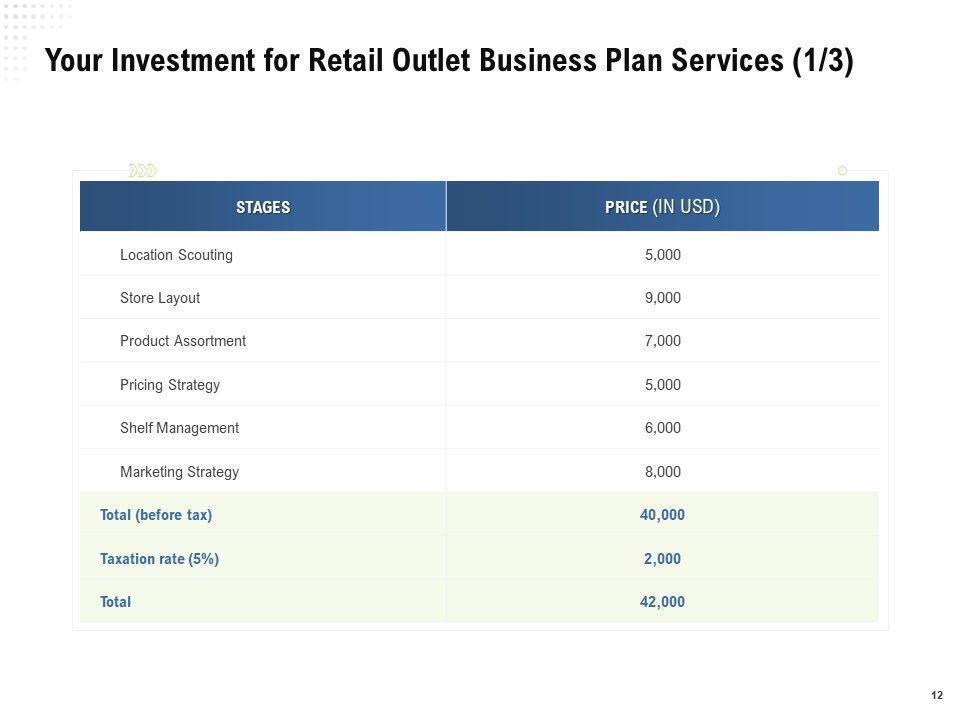Select the Taxation rate (5%) label

coord(159,559)
